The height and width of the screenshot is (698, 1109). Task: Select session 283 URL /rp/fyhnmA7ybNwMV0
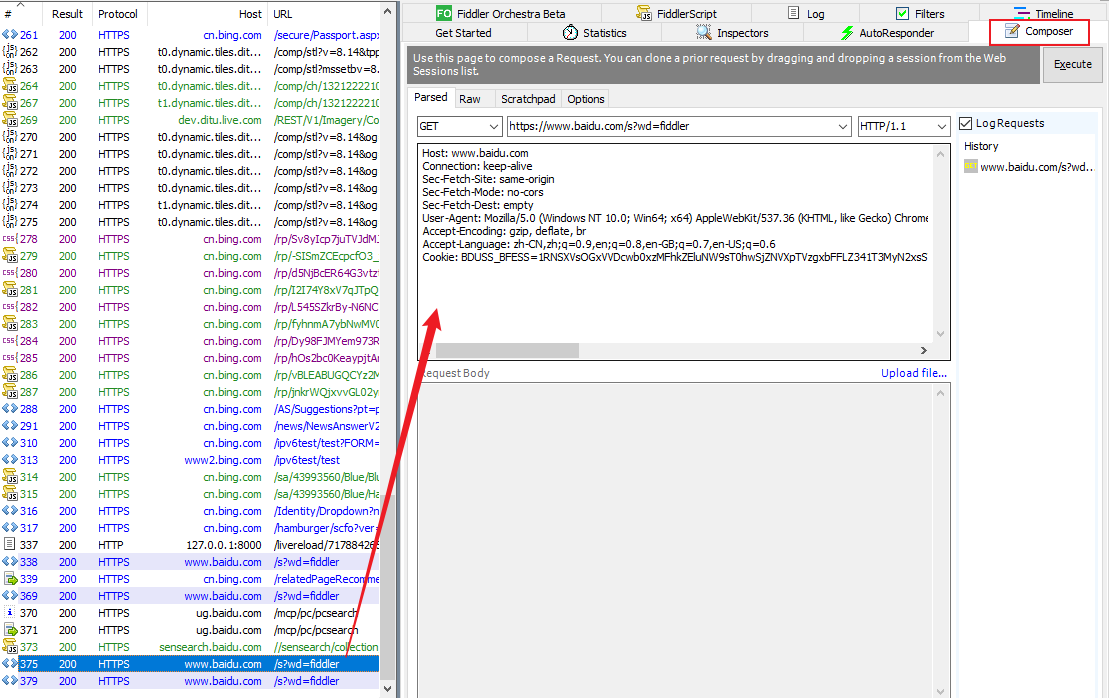(326, 324)
